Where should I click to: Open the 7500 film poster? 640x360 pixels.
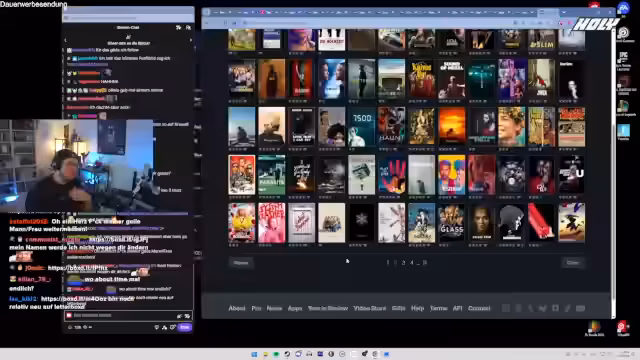362,127
